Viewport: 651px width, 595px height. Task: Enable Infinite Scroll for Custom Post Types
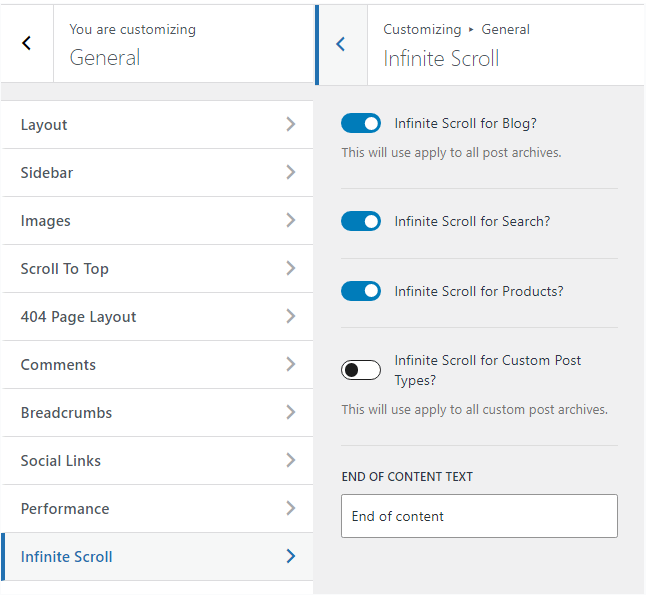pos(361,370)
